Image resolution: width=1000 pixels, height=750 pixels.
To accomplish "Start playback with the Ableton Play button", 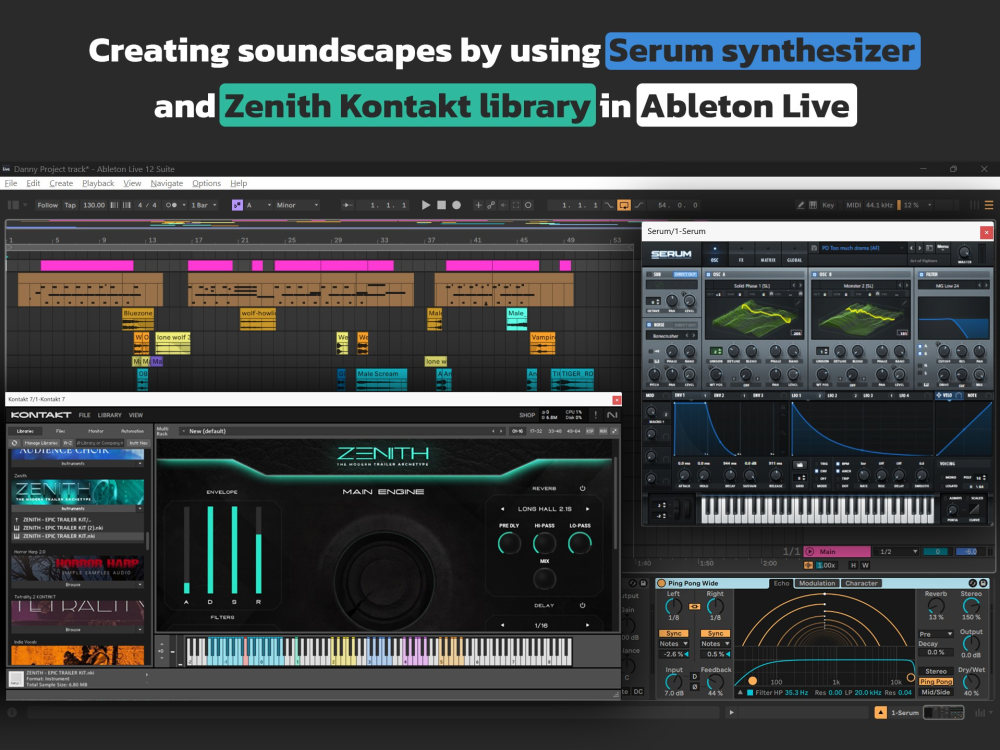I will point(426,205).
